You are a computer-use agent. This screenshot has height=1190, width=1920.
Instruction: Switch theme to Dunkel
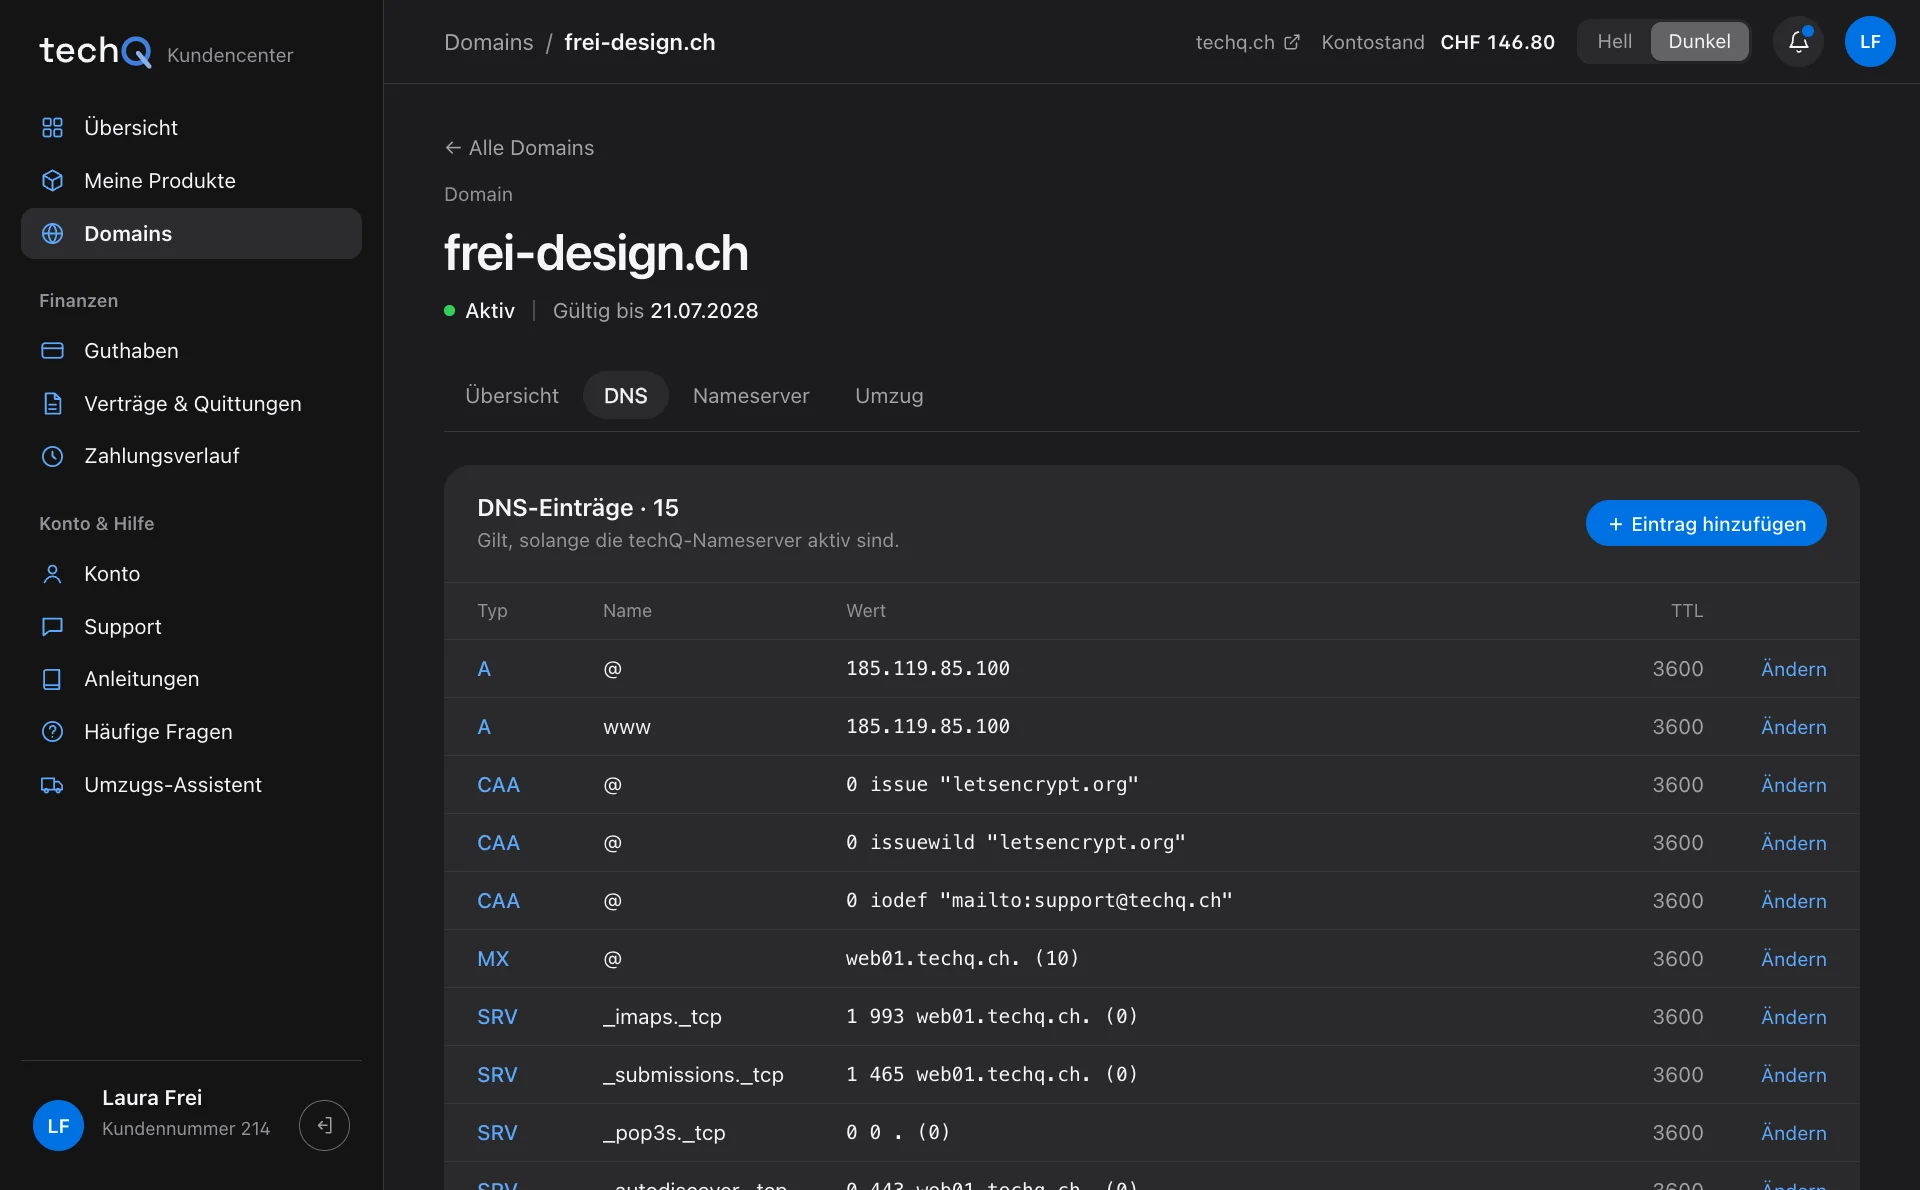1699,42
